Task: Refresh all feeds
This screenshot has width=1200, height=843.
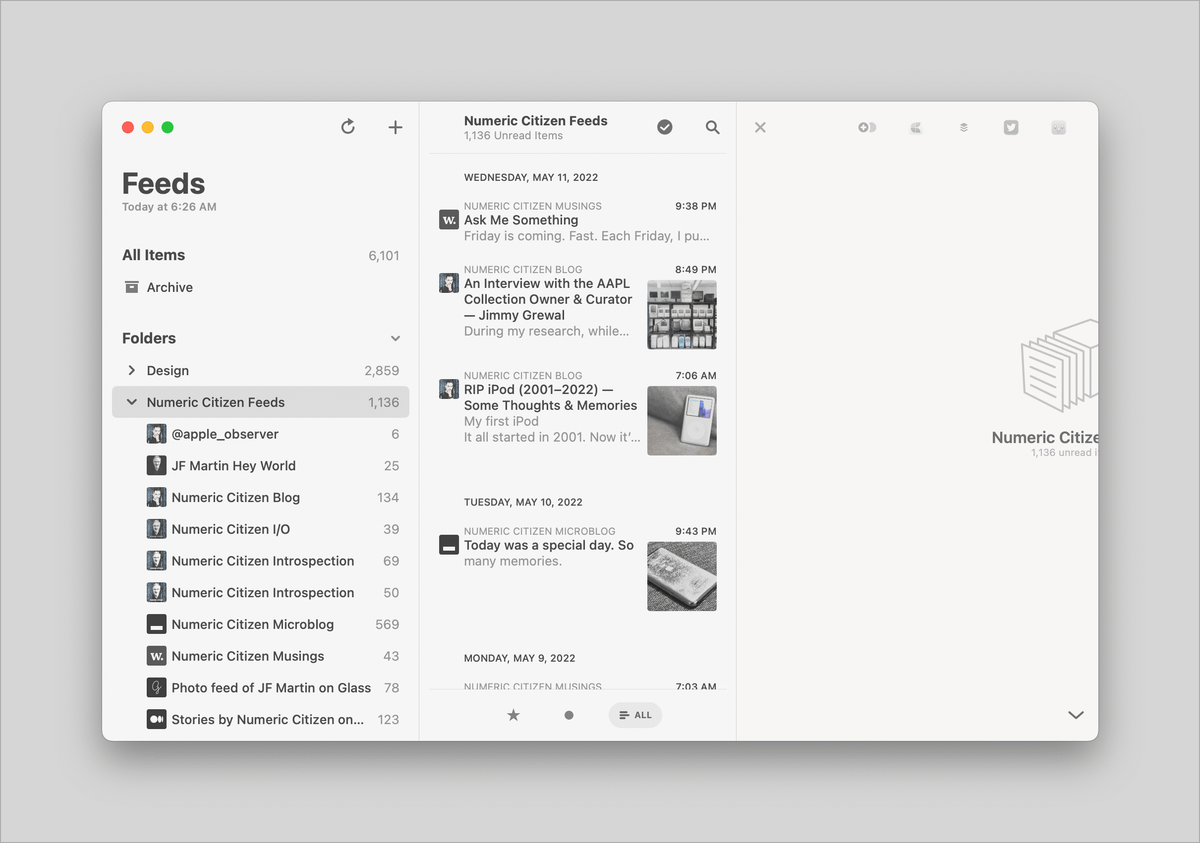Action: 347,127
